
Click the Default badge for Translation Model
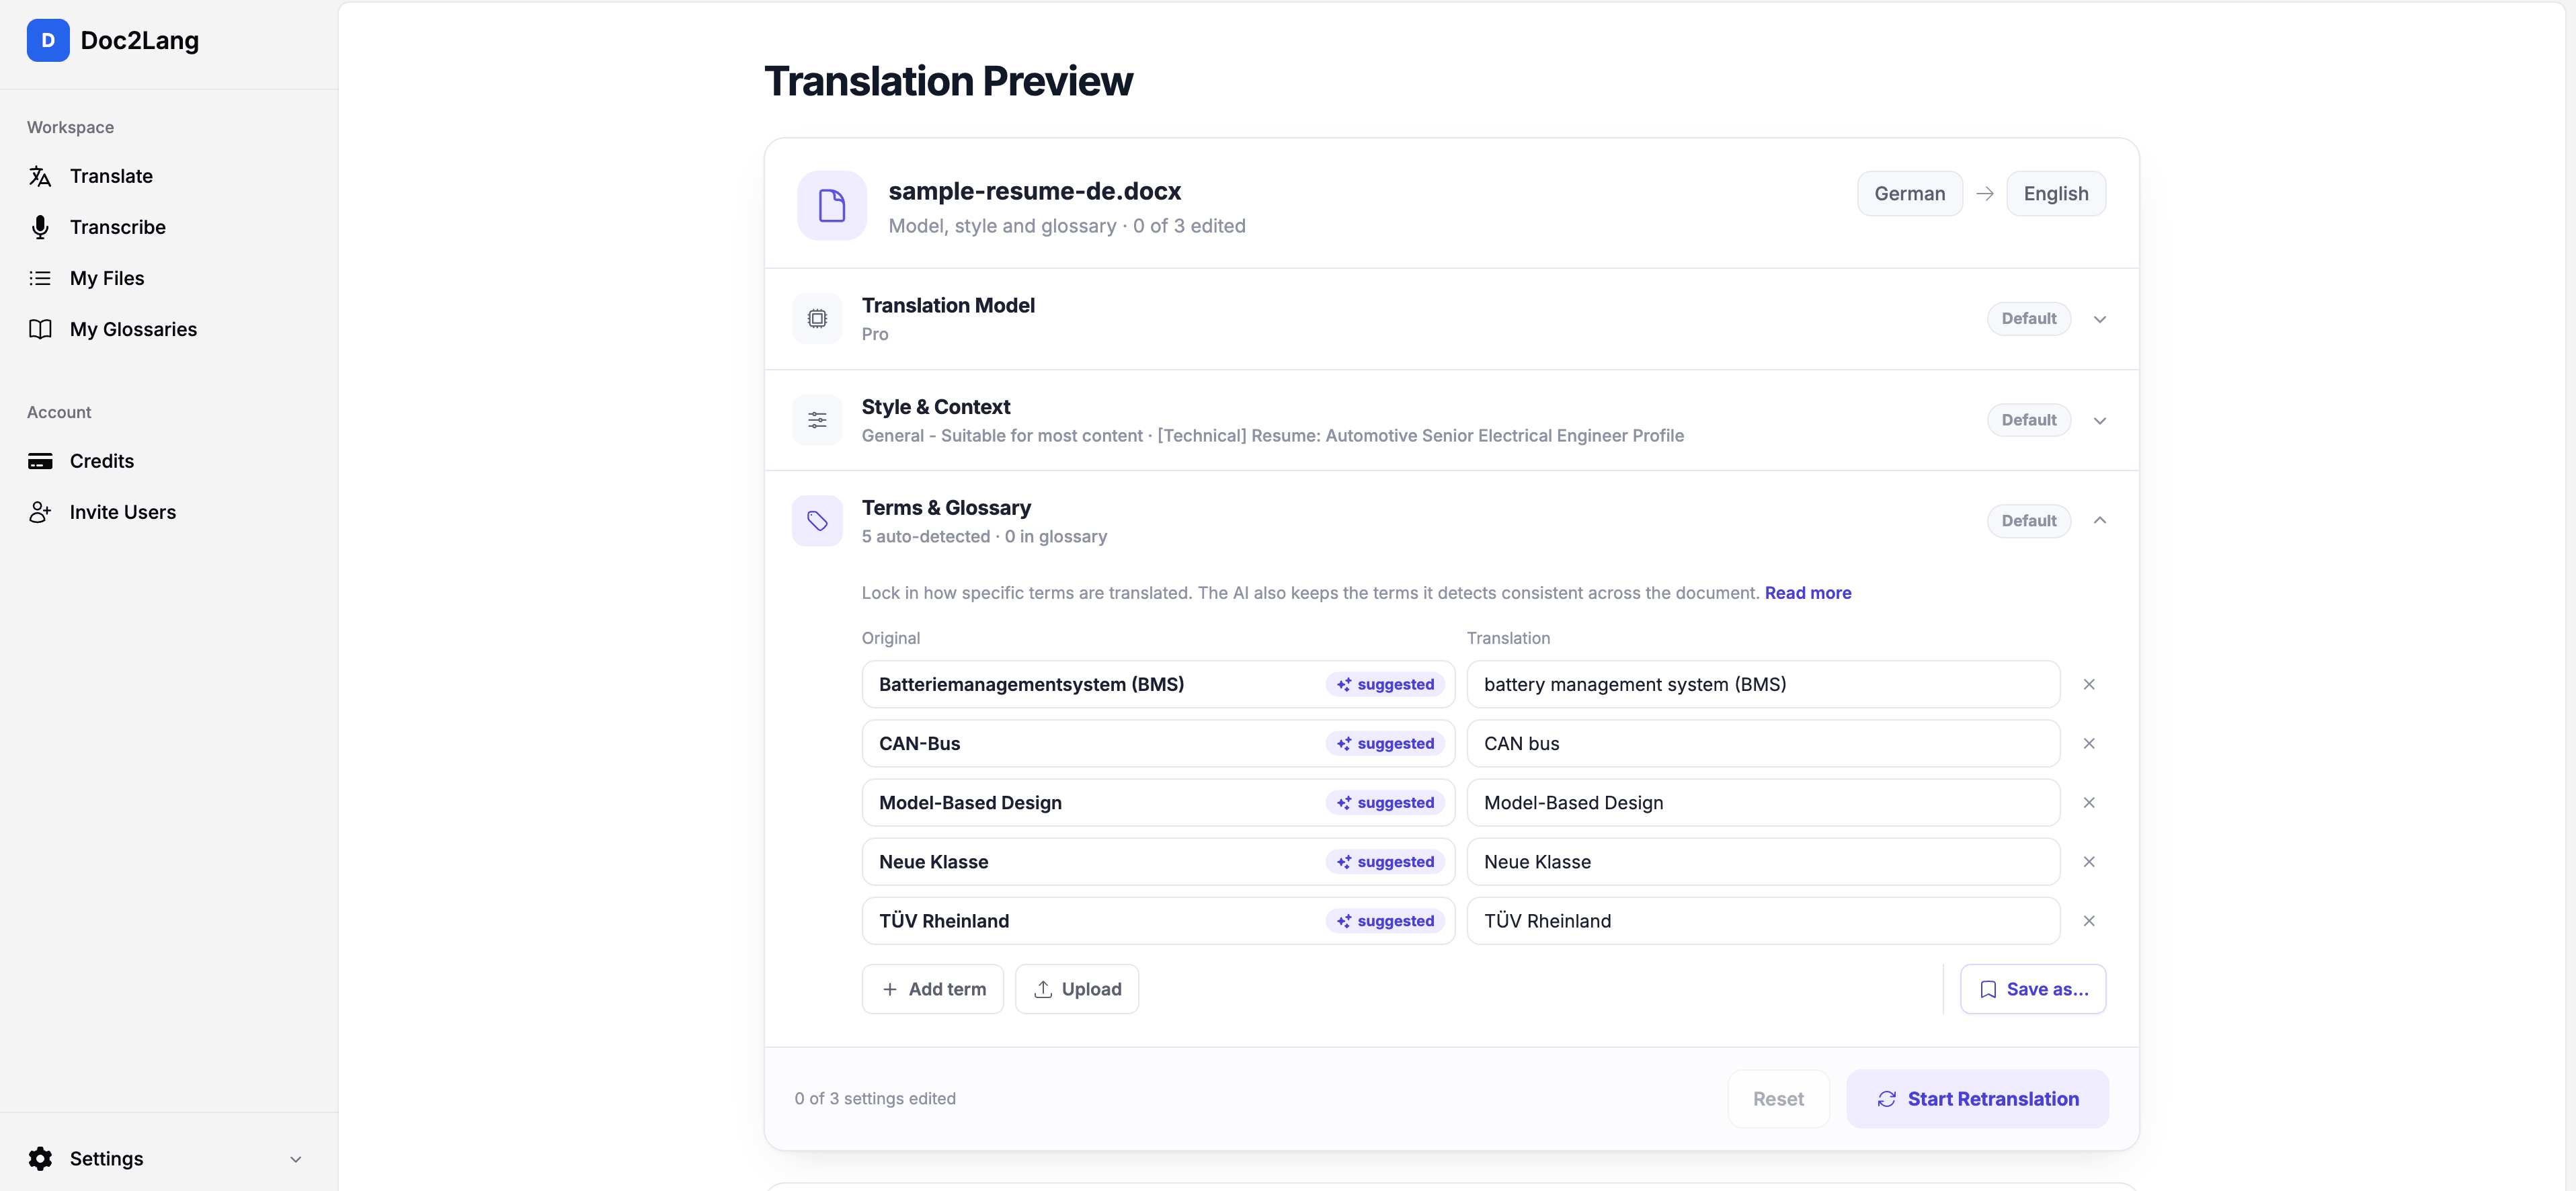pos(2028,318)
